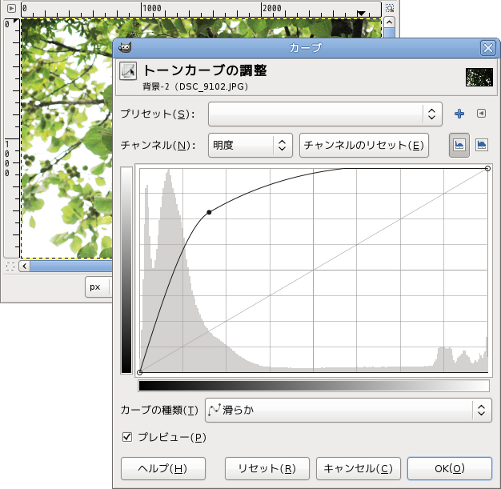Click the navigation icon at bottom-left corner
501x489 pixels.
click(10, 266)
